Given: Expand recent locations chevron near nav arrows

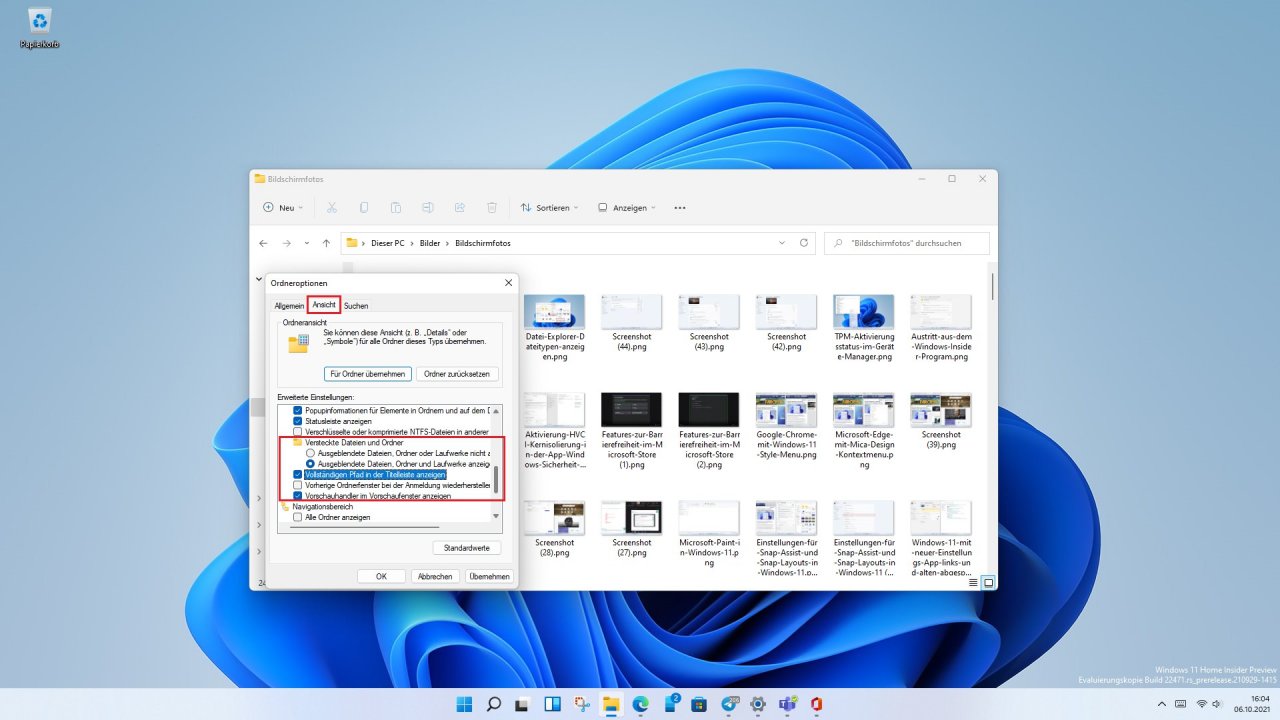Looking at the screenshot, I should [306, 243].
